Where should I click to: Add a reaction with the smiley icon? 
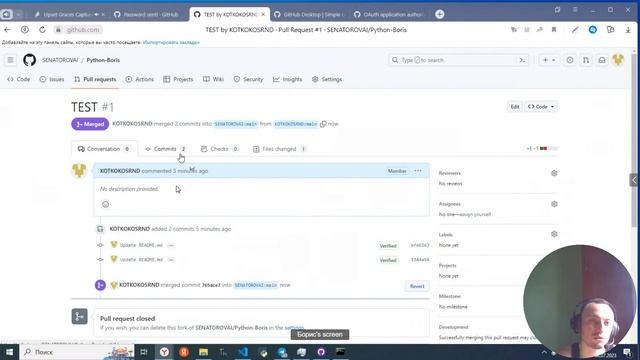(x=106, y=204)
